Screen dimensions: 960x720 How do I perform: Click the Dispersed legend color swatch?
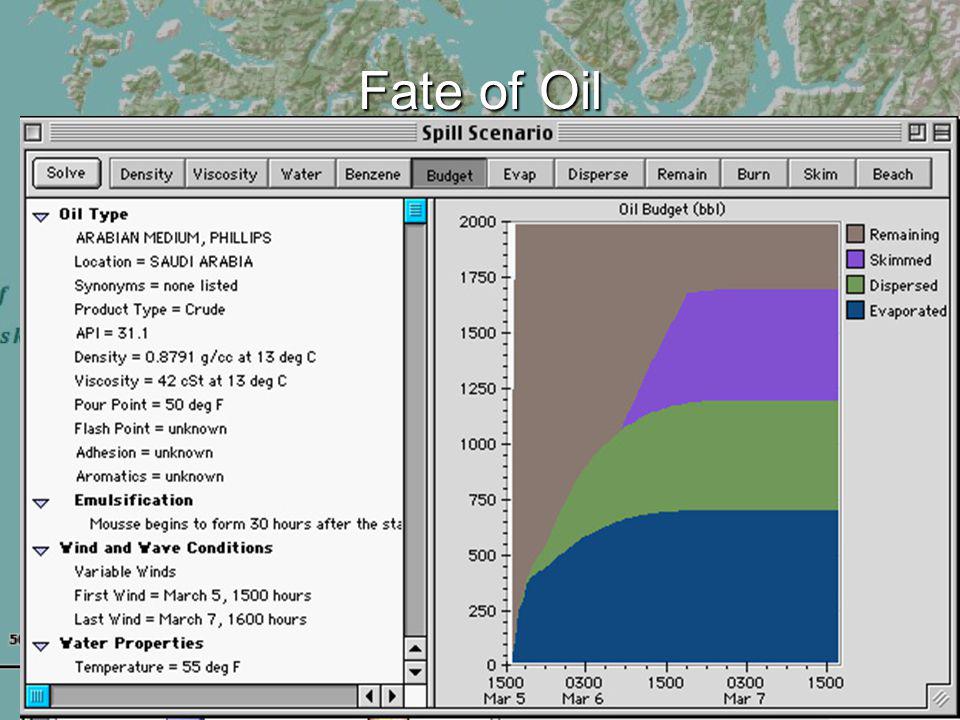855,285
